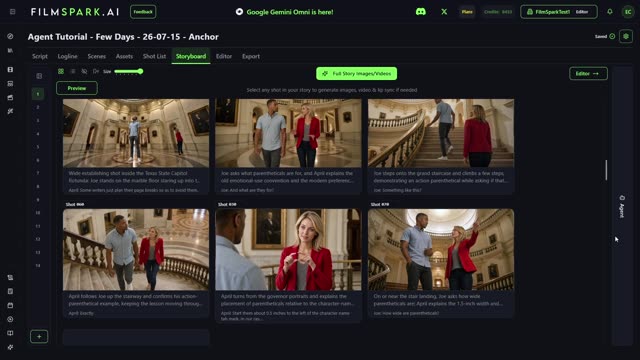Click the FILMSPARK.AI logo

75,12
